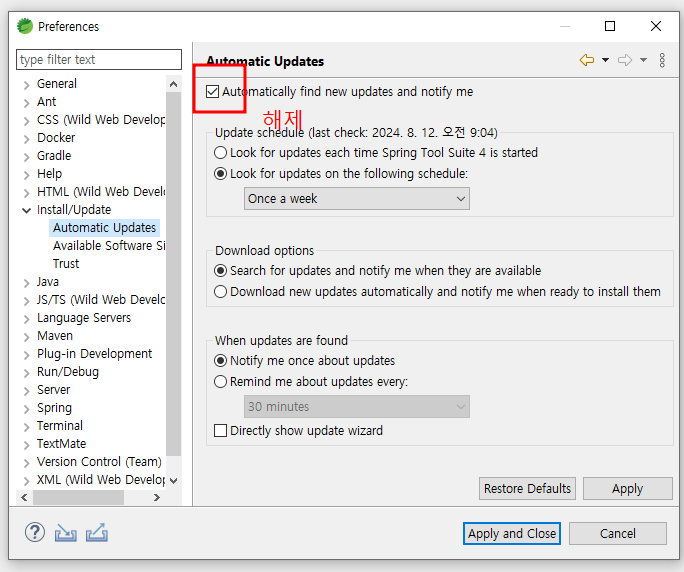Click the tree scroll down arrow
This screenshot has width=684, height=572.
pos(174,481)
